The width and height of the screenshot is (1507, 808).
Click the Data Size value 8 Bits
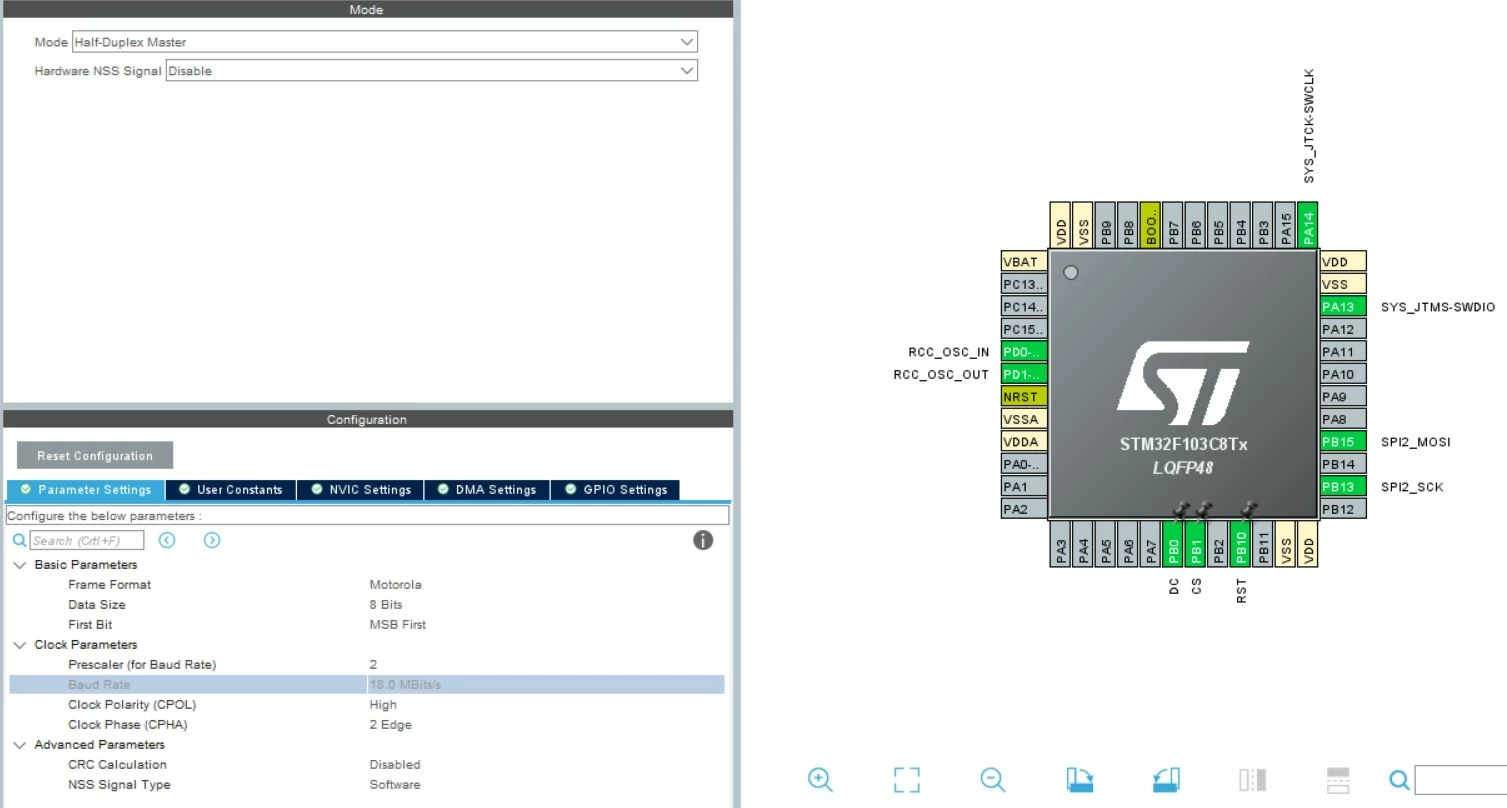click(x=386, y=605)
